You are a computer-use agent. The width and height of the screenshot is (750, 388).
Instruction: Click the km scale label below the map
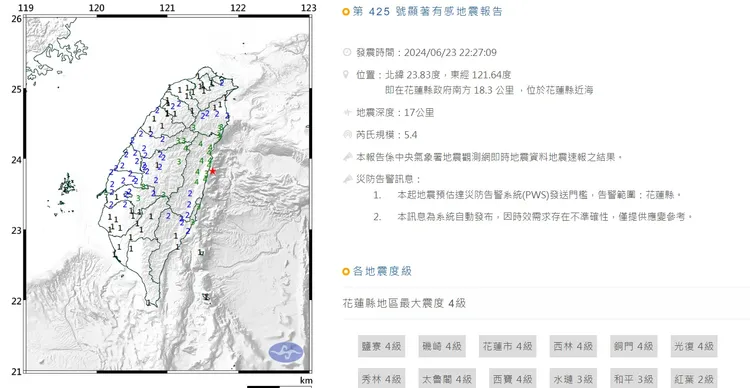tap(306, 380)
